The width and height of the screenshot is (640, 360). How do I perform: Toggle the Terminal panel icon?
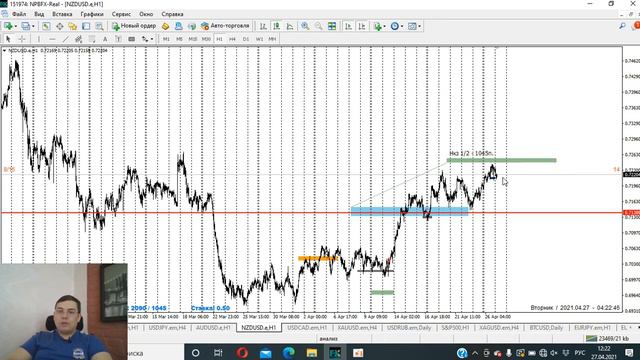pyautogui.click(x=86, y=26)
